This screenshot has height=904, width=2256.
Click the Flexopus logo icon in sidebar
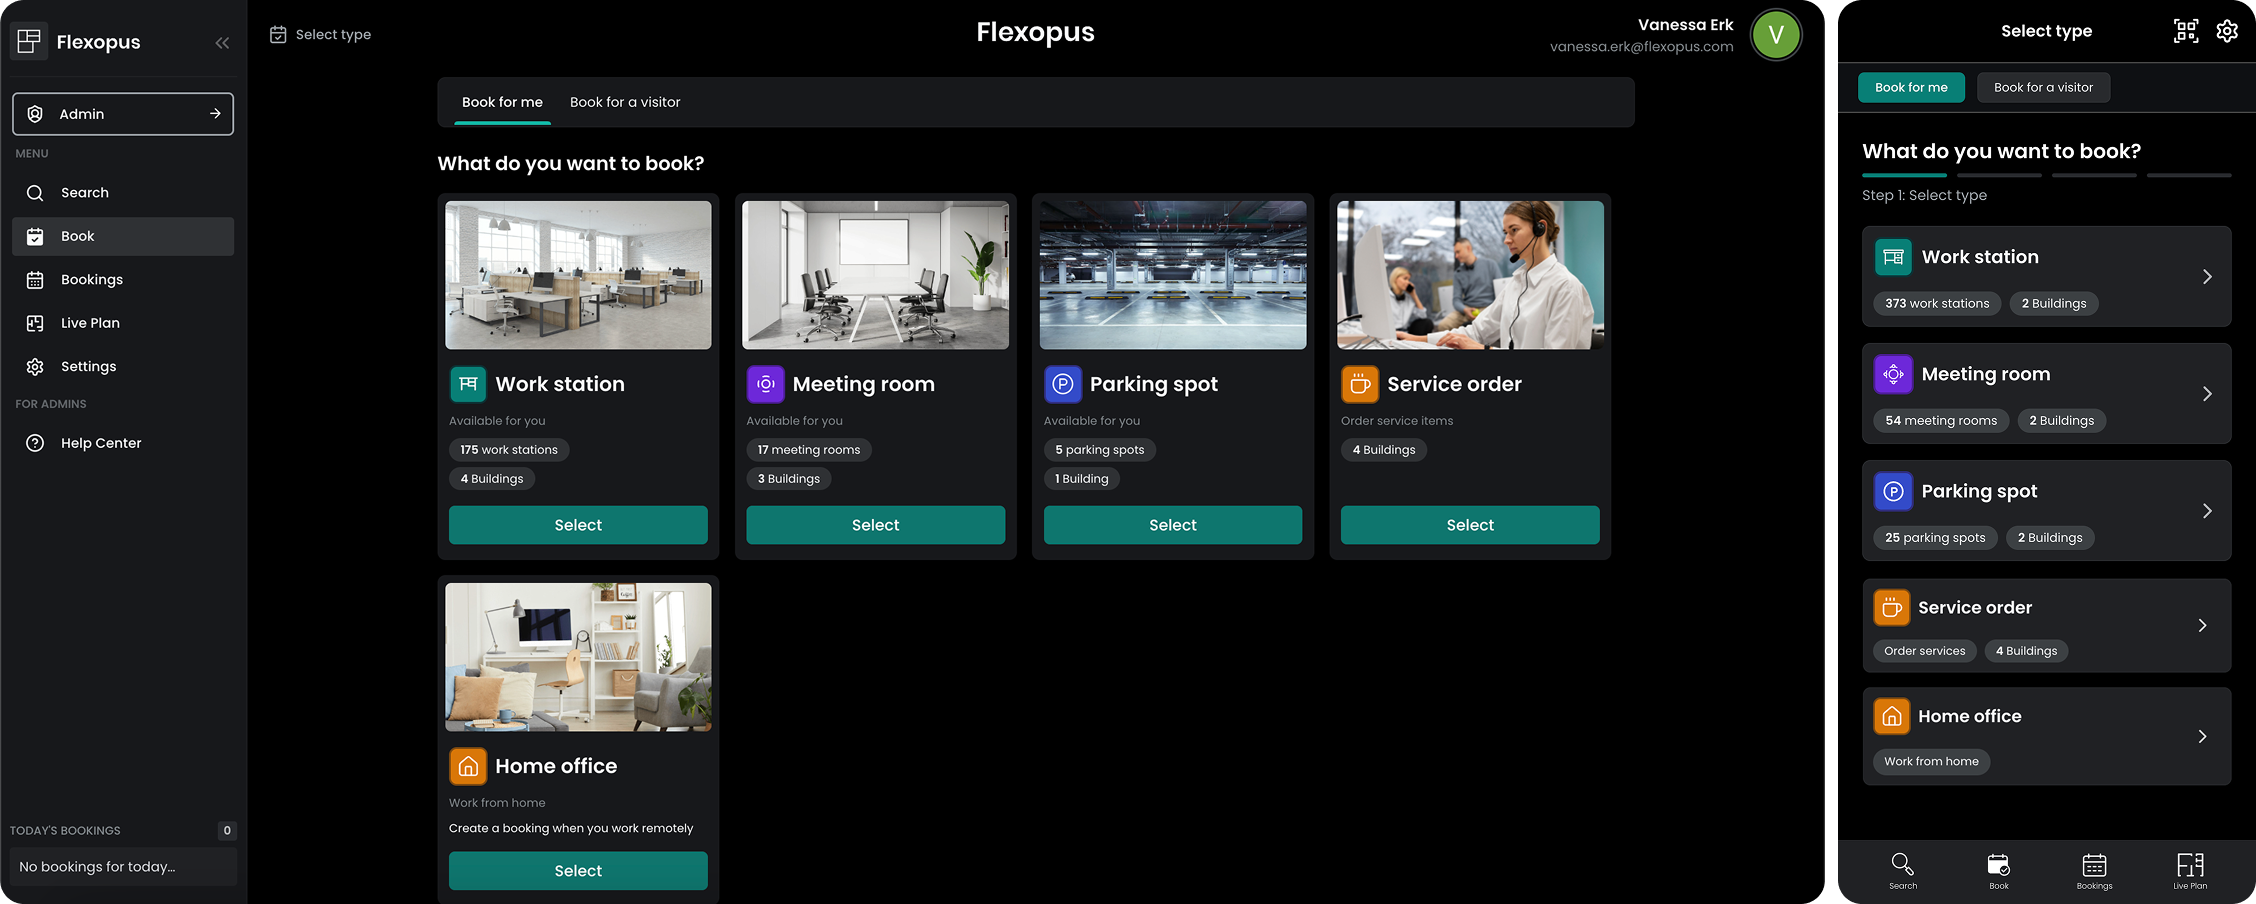[29, 41]
